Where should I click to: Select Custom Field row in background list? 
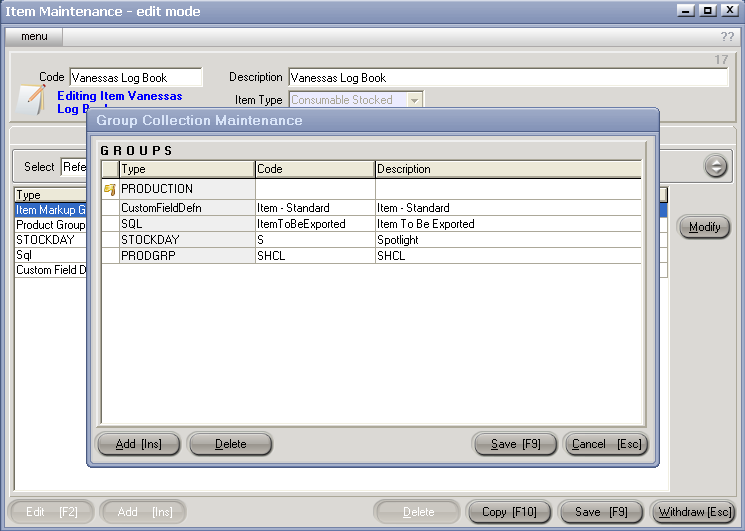[51, 270]
